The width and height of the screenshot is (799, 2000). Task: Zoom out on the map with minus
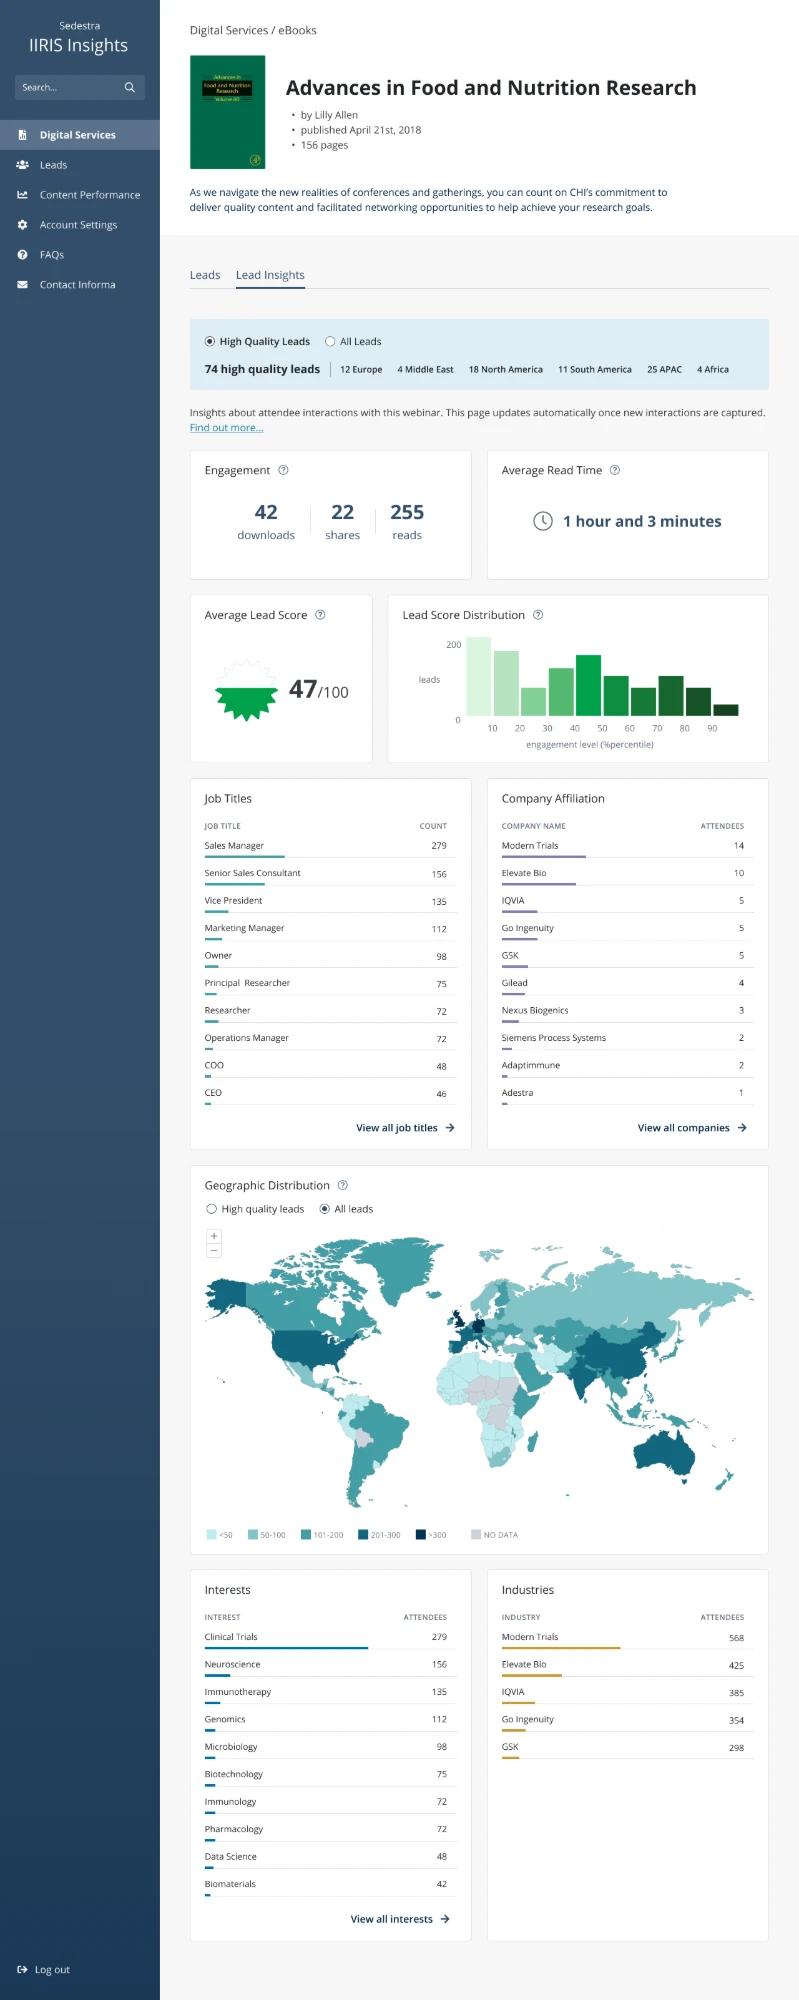214,1251
